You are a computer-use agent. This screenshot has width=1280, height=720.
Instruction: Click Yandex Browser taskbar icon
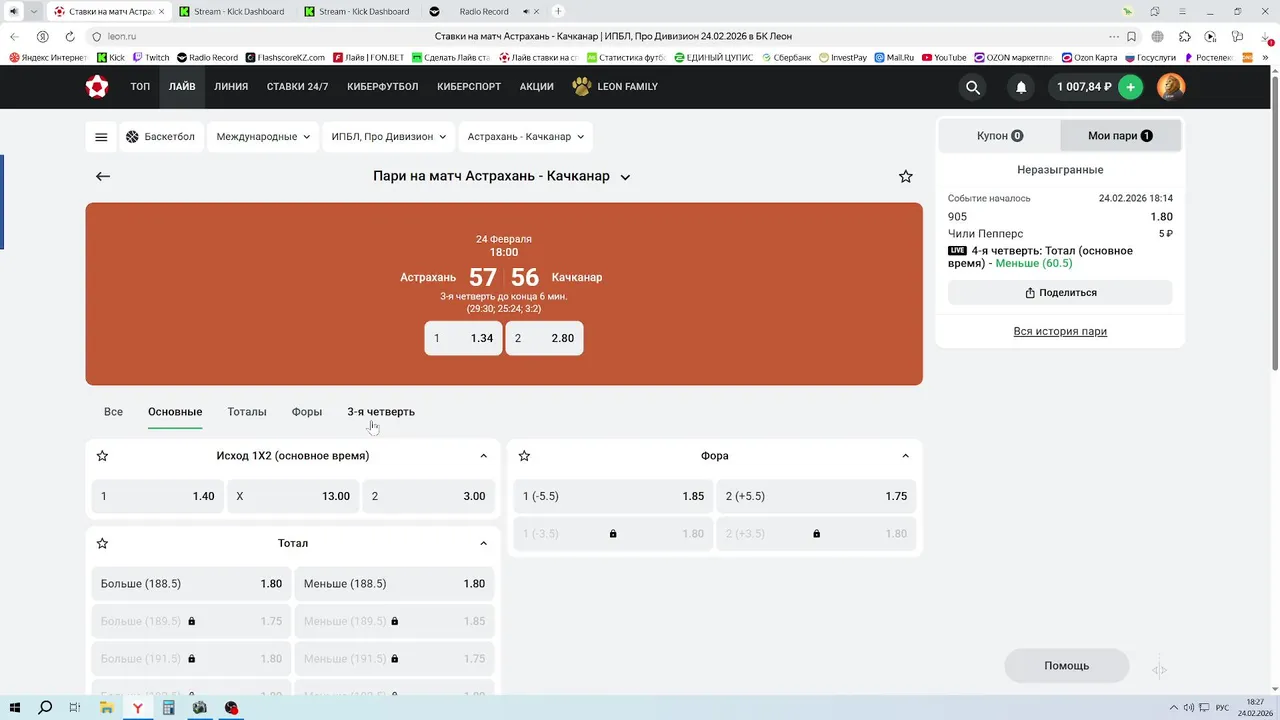coord(138,708)
